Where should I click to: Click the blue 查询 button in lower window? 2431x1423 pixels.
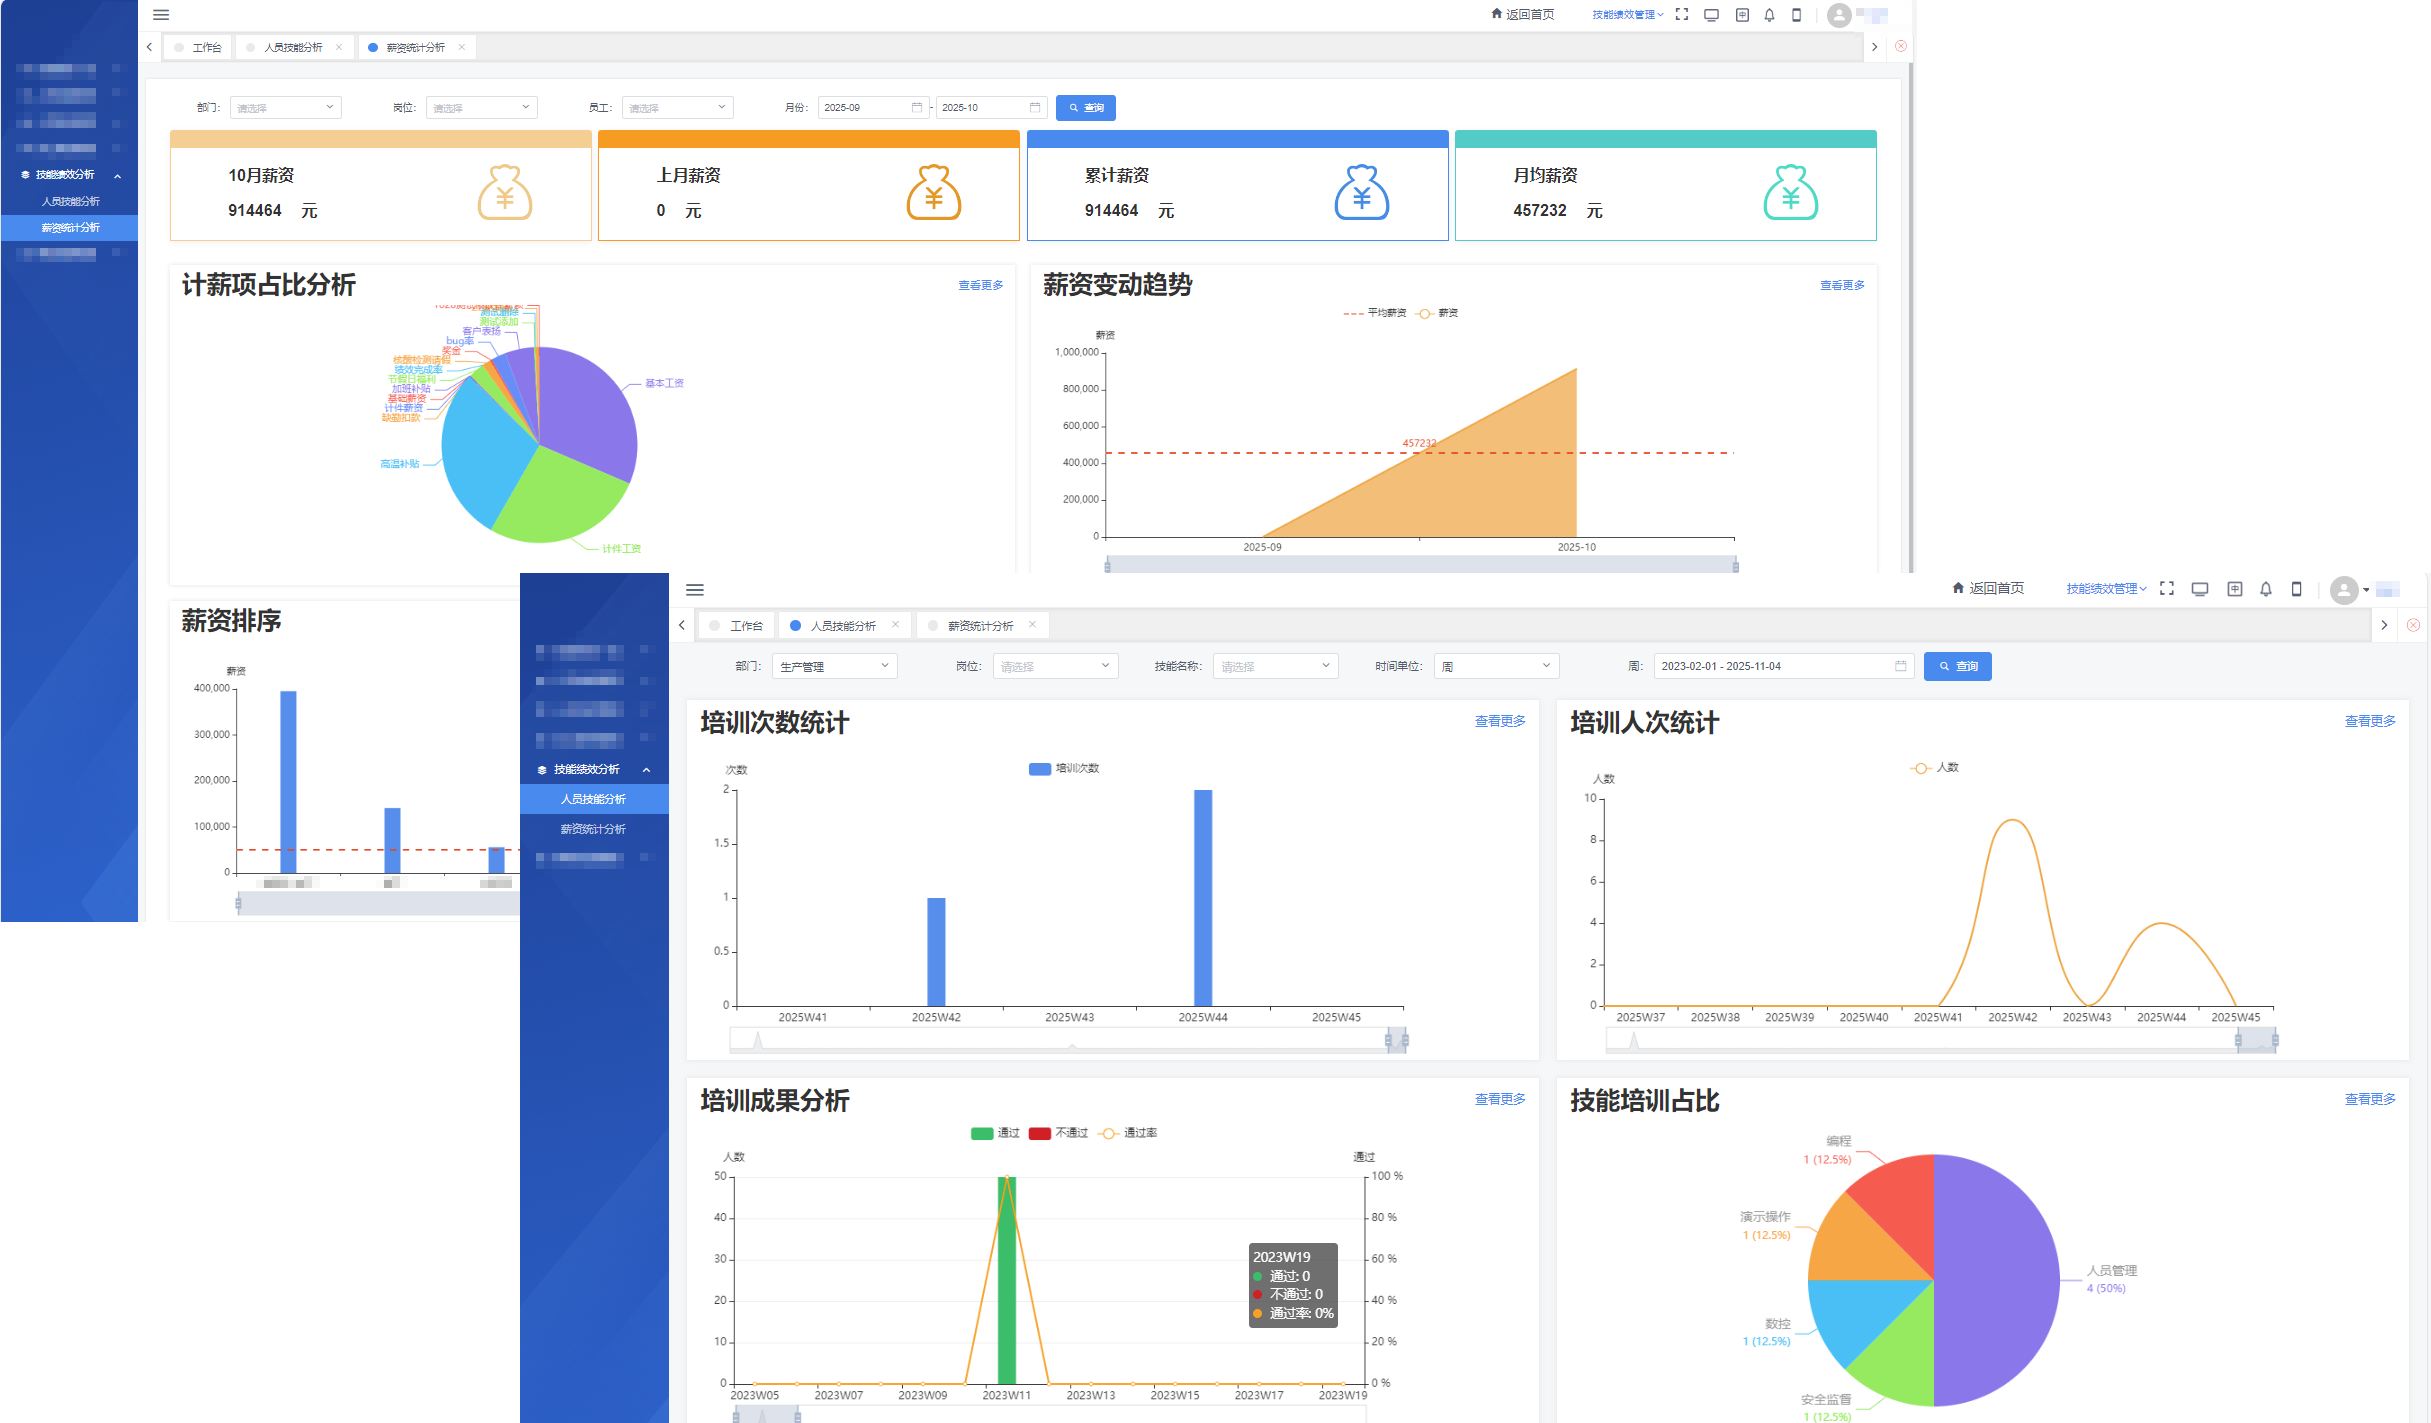1957,666
